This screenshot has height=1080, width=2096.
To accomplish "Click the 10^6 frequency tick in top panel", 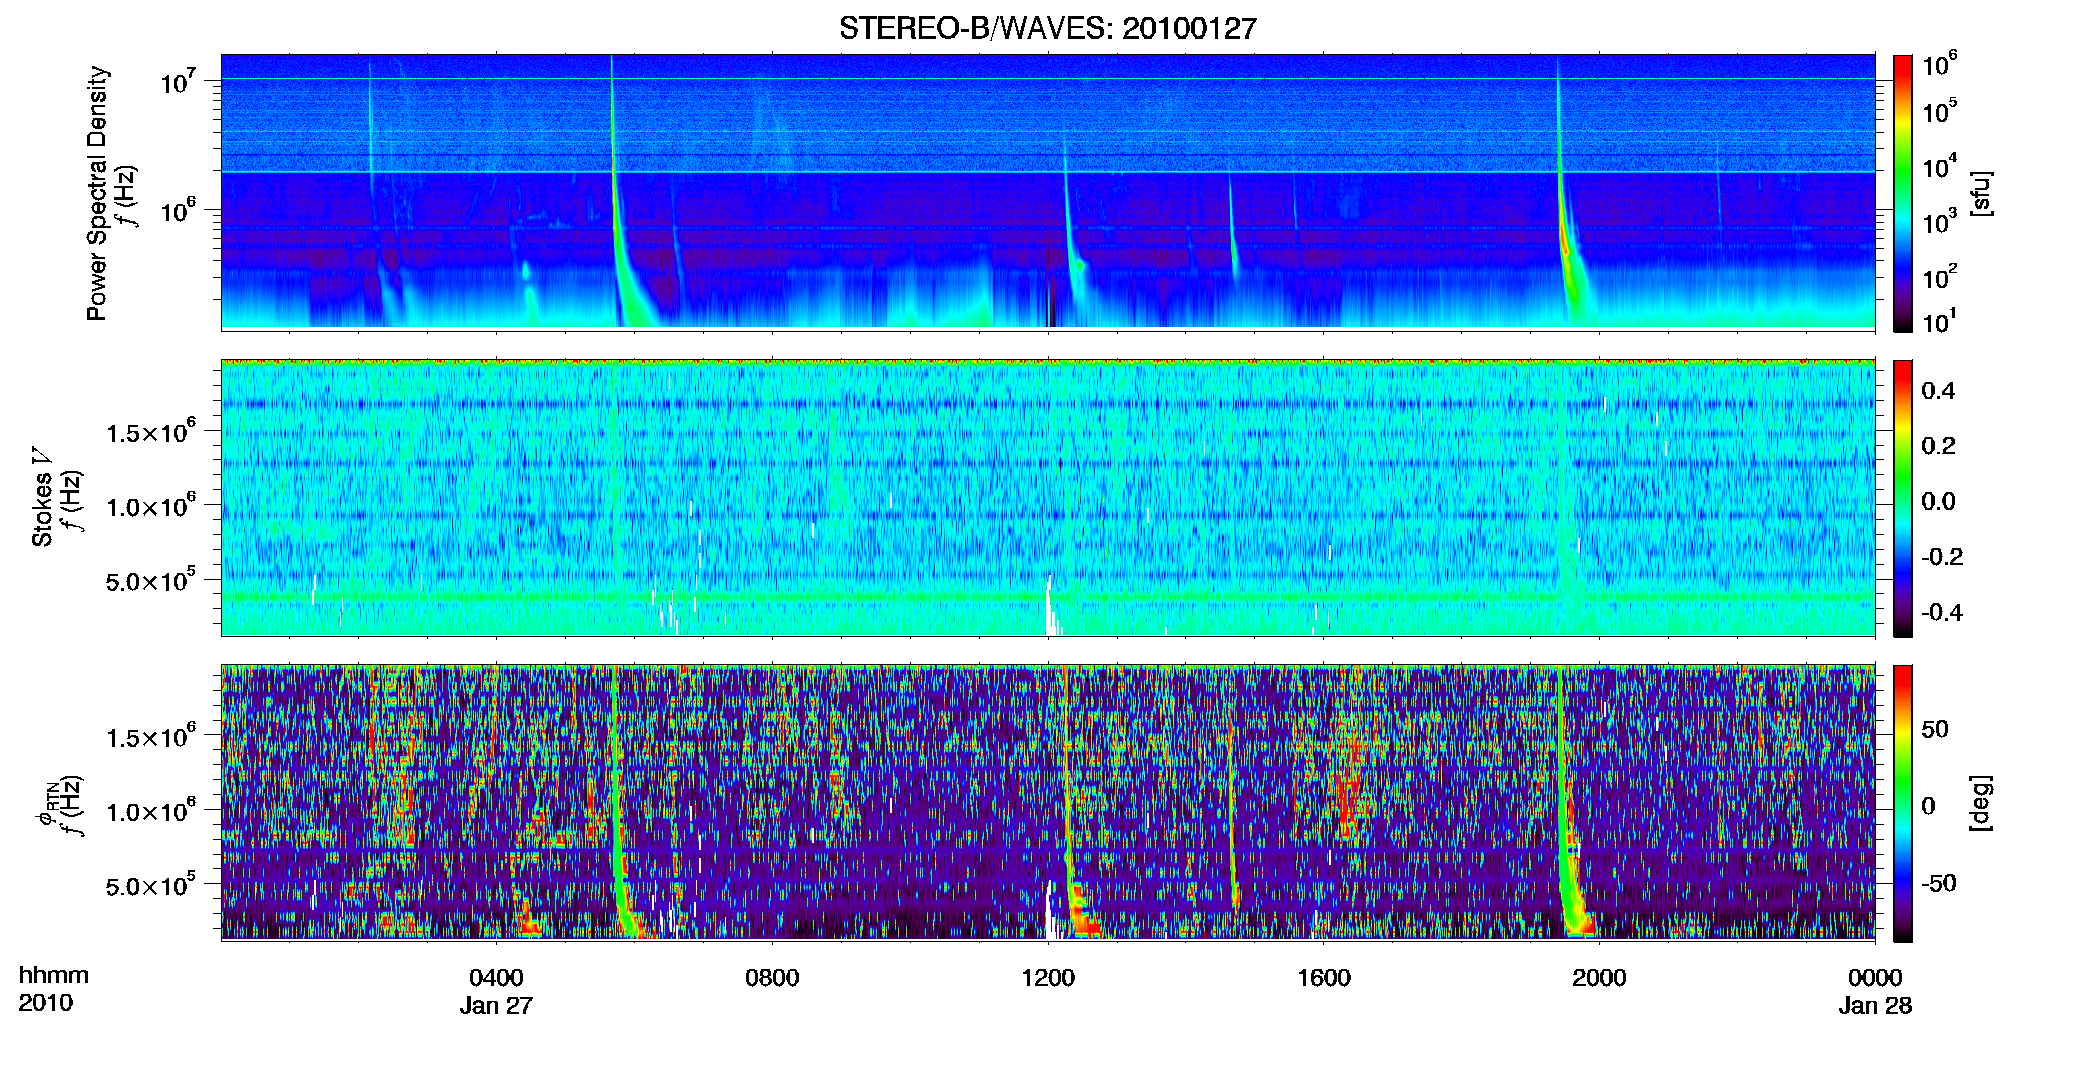I will pos(179,211).
